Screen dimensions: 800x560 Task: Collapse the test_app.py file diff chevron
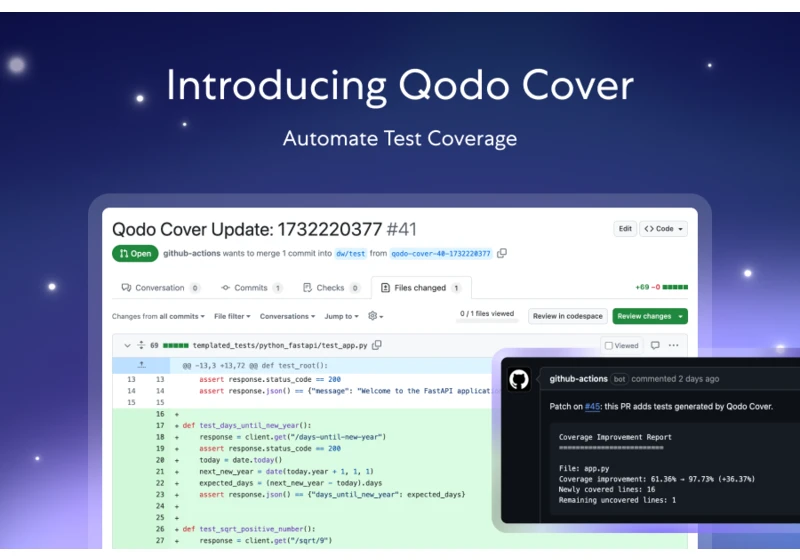click(127, 345)
